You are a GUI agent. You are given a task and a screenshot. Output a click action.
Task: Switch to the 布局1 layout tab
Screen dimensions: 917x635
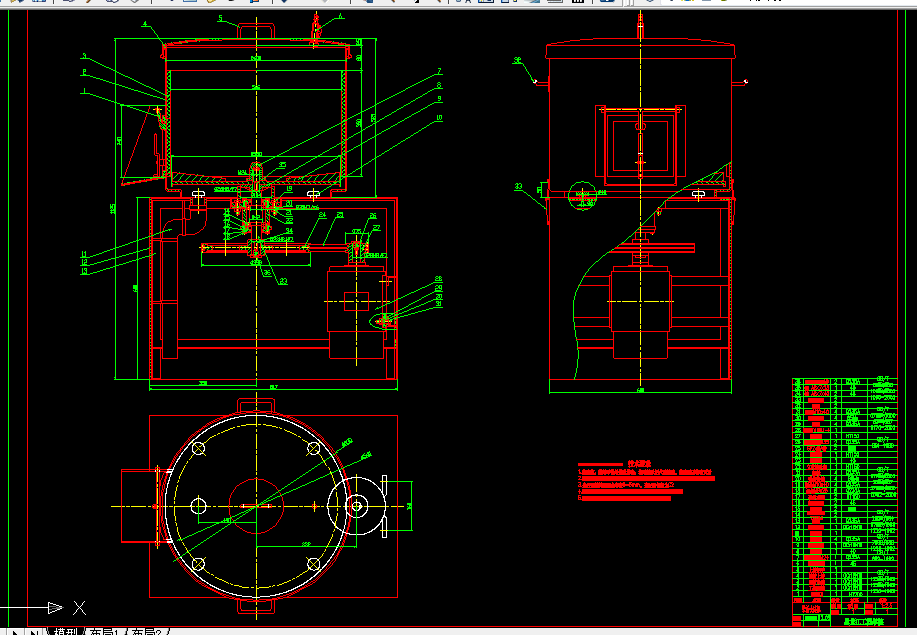[104, 631]
